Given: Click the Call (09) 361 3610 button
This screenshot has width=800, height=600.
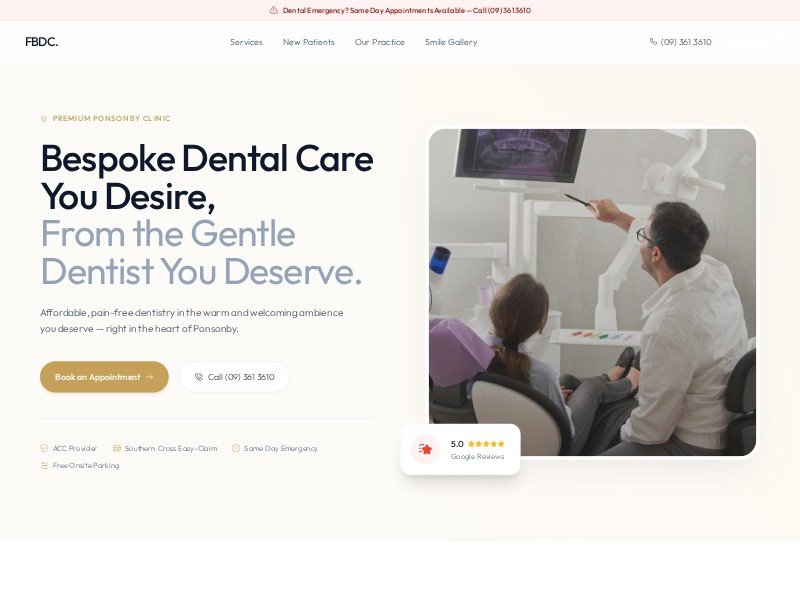Looking at the screenshot, I should (x=235, y=377).
